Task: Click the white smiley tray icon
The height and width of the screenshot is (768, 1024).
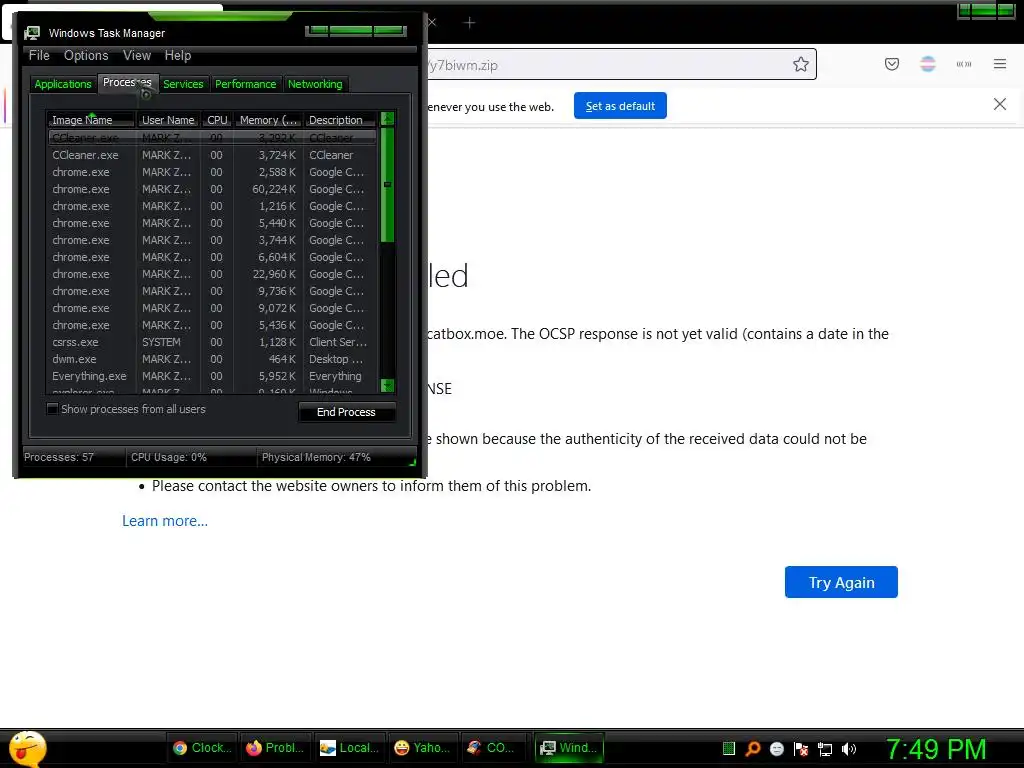Action: tap(776, 748)
